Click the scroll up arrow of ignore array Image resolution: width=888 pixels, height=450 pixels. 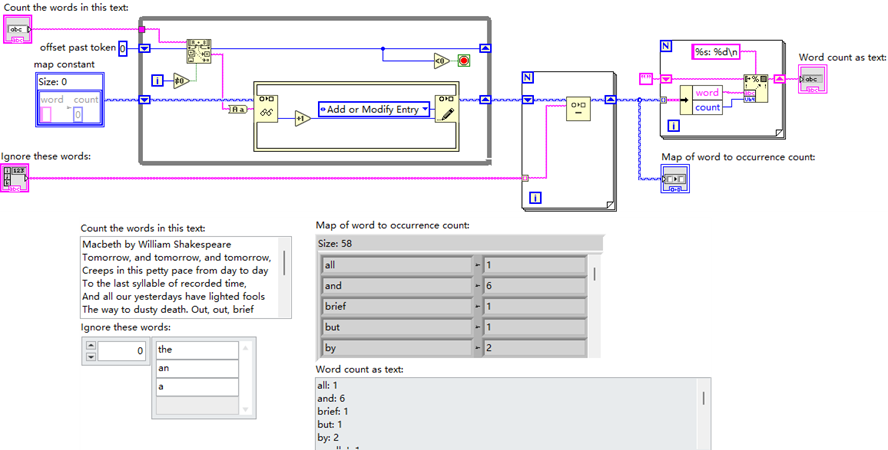[x=245, y=348]
